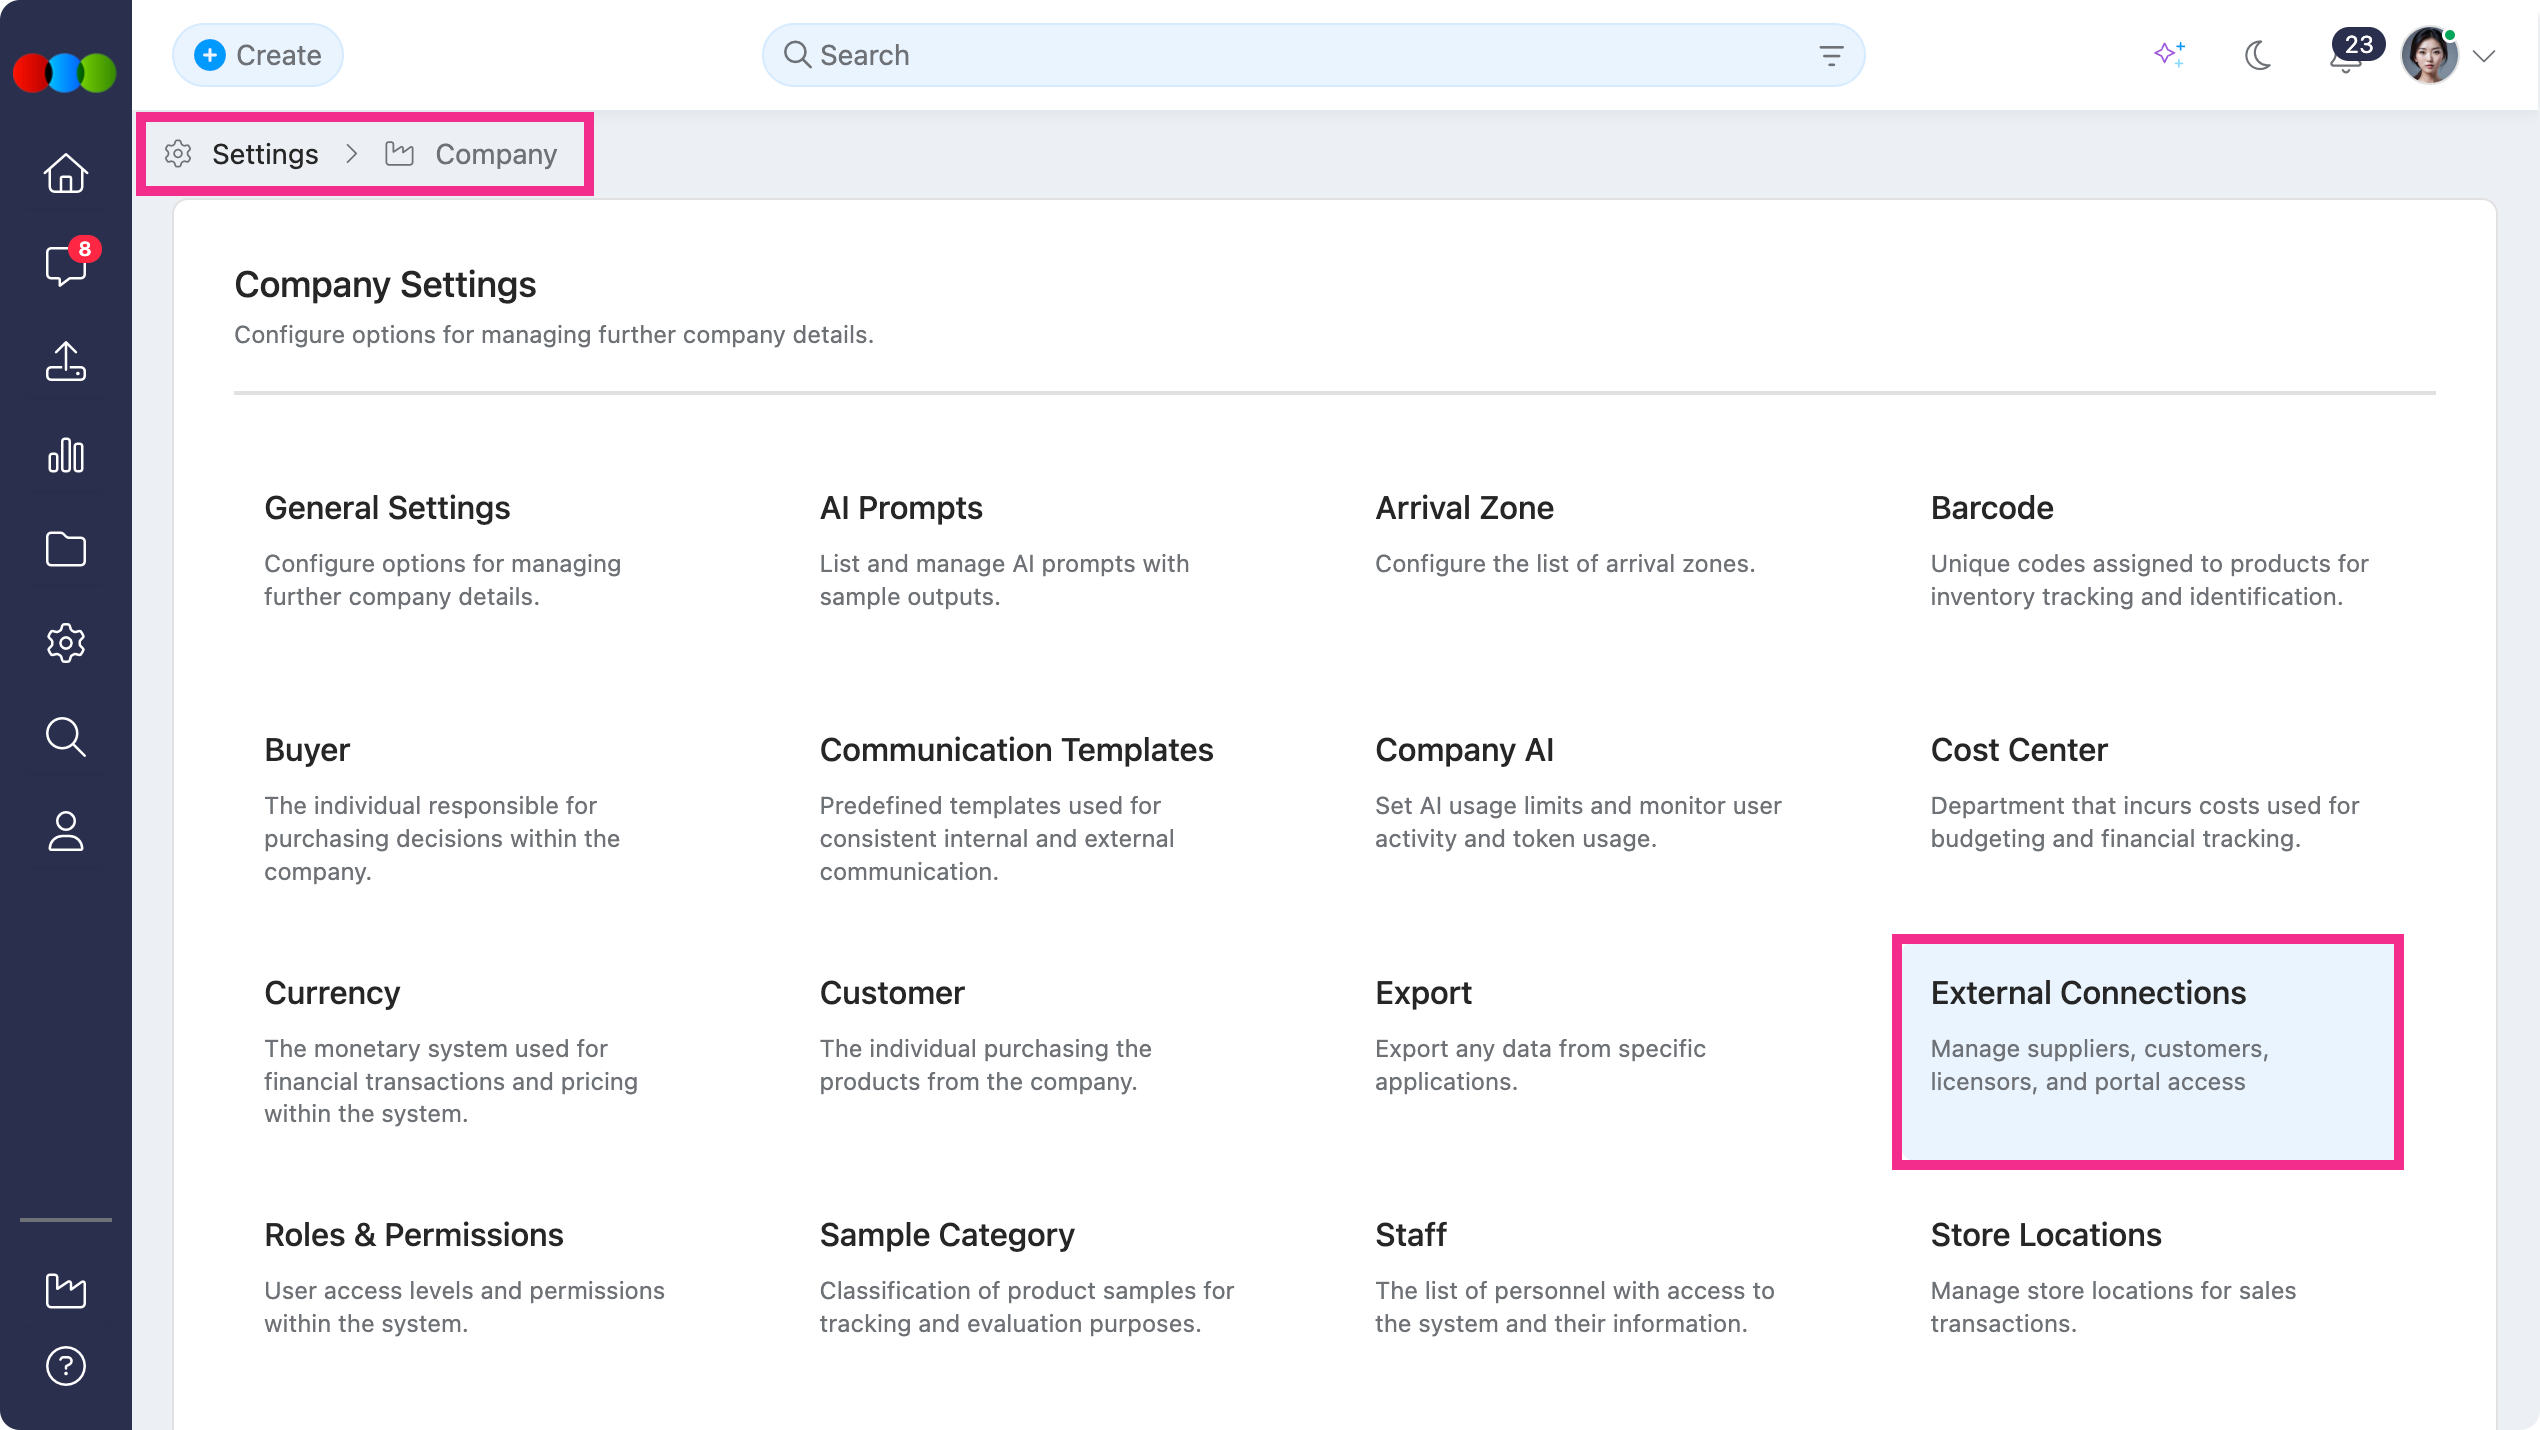
Task: Click the Company Settings heading
Action: coord(385,285)
